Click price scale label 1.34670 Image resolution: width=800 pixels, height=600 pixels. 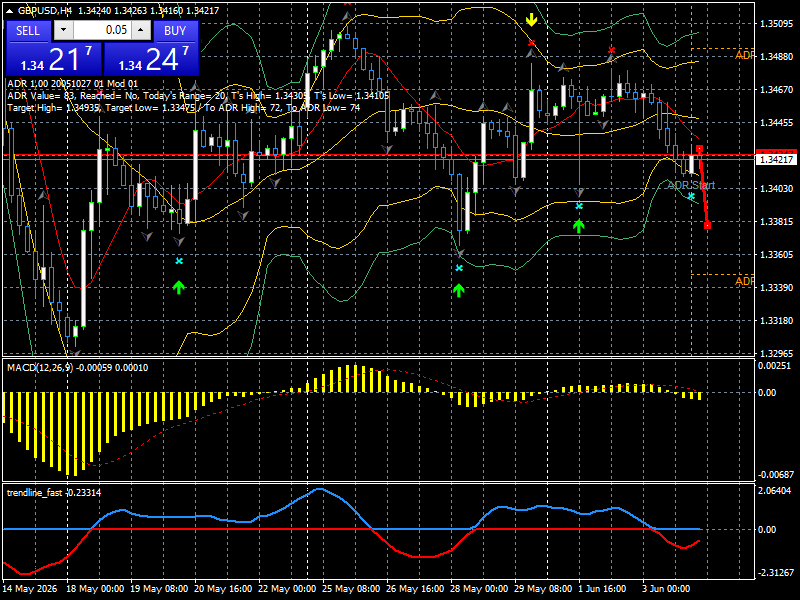click(x=776, y=89)
